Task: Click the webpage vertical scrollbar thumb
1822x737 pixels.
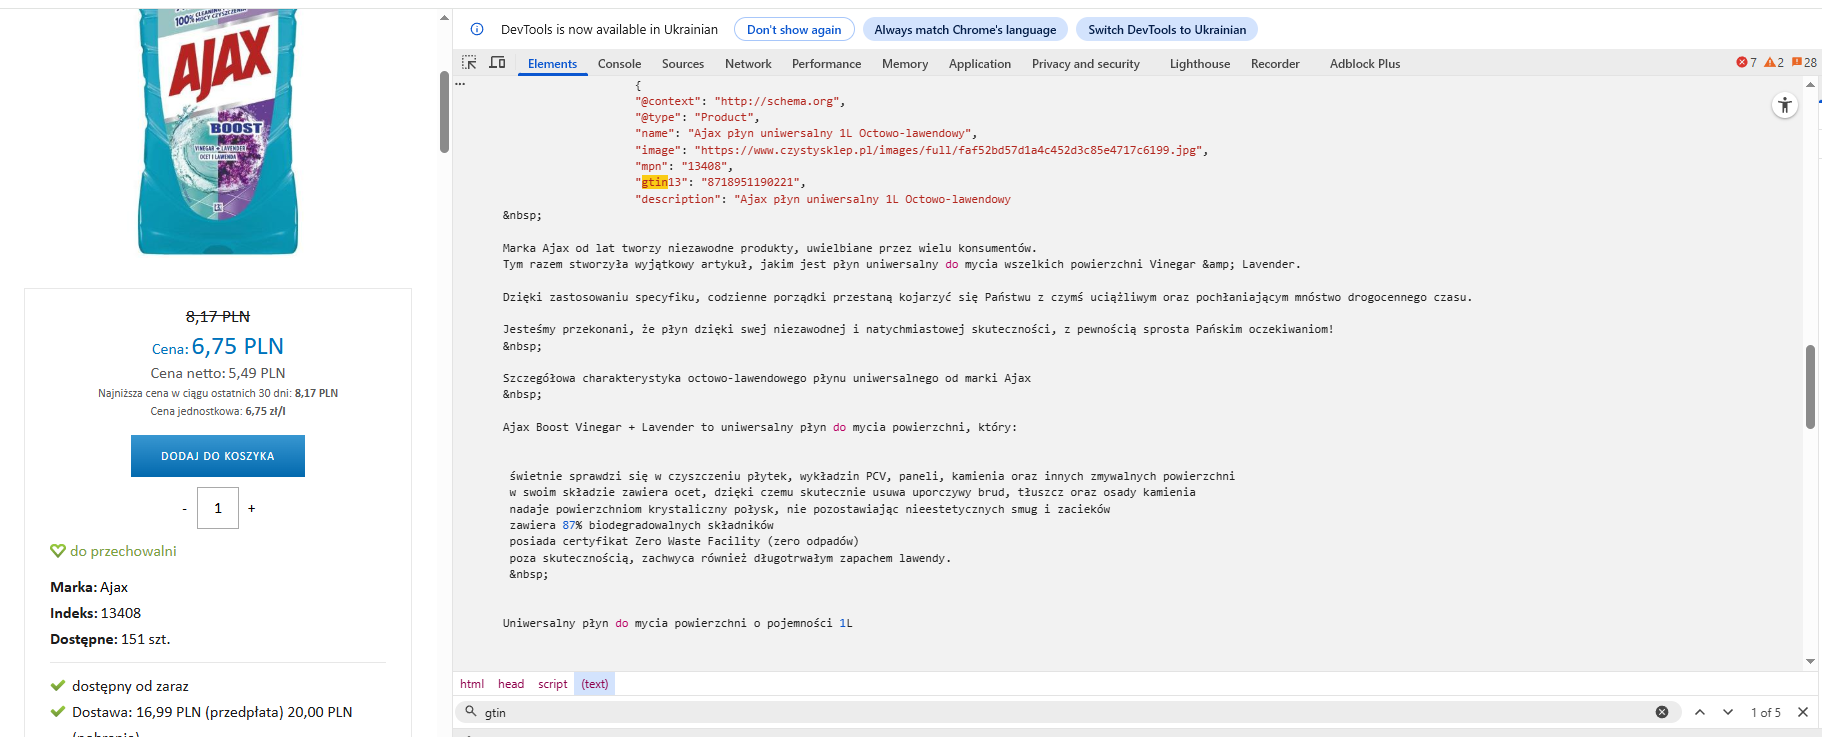Action: (x=444, y=112)
